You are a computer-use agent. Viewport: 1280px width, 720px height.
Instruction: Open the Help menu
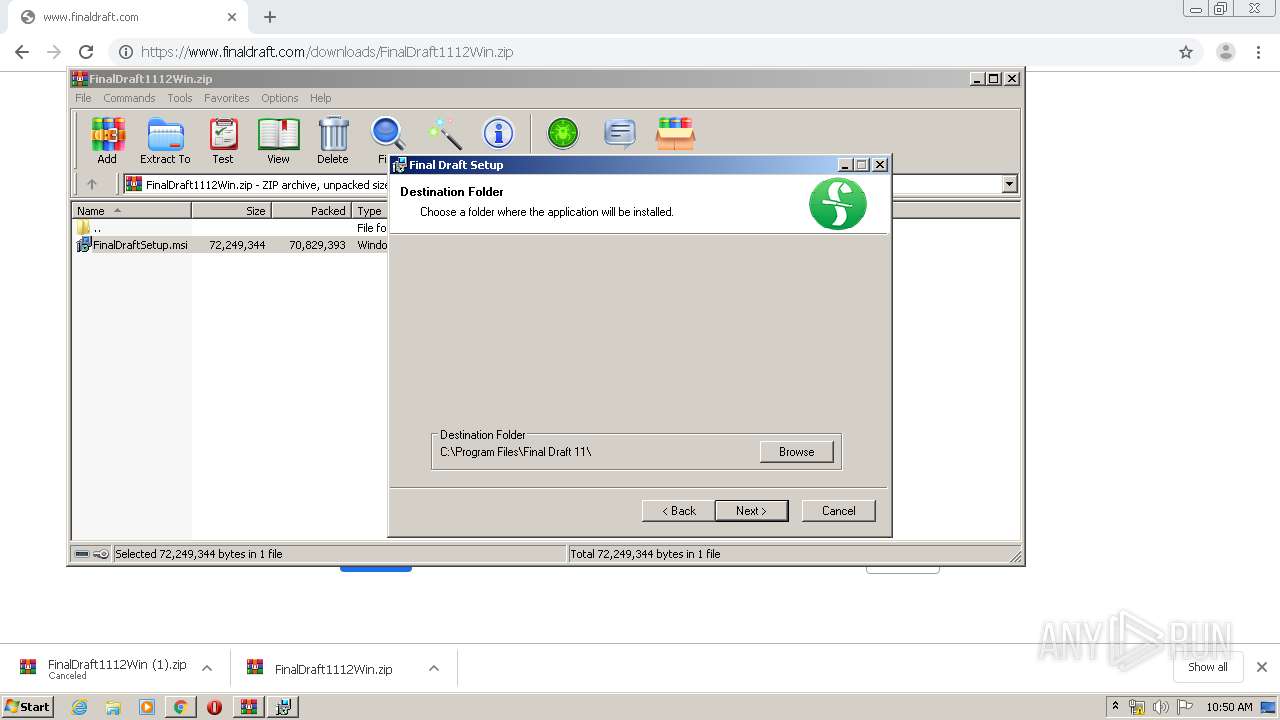point(320,98)
